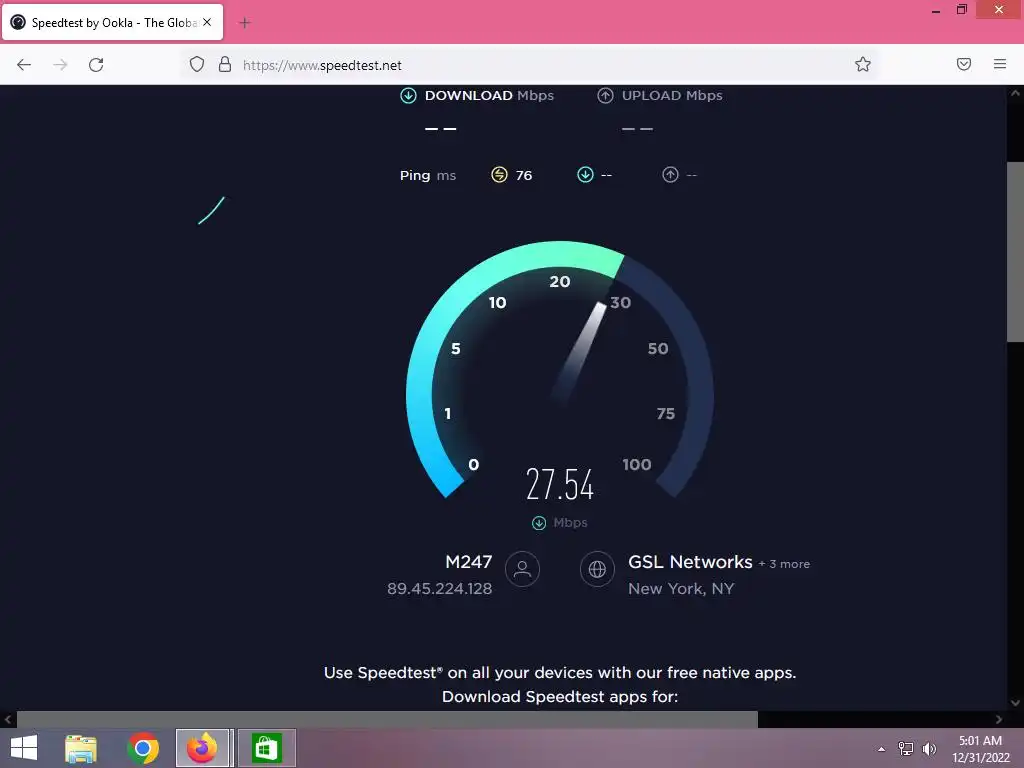Click the horizontal scrollbar left arrow
This screenshot has height=768, width=1024.
click(x=8, y=719)
